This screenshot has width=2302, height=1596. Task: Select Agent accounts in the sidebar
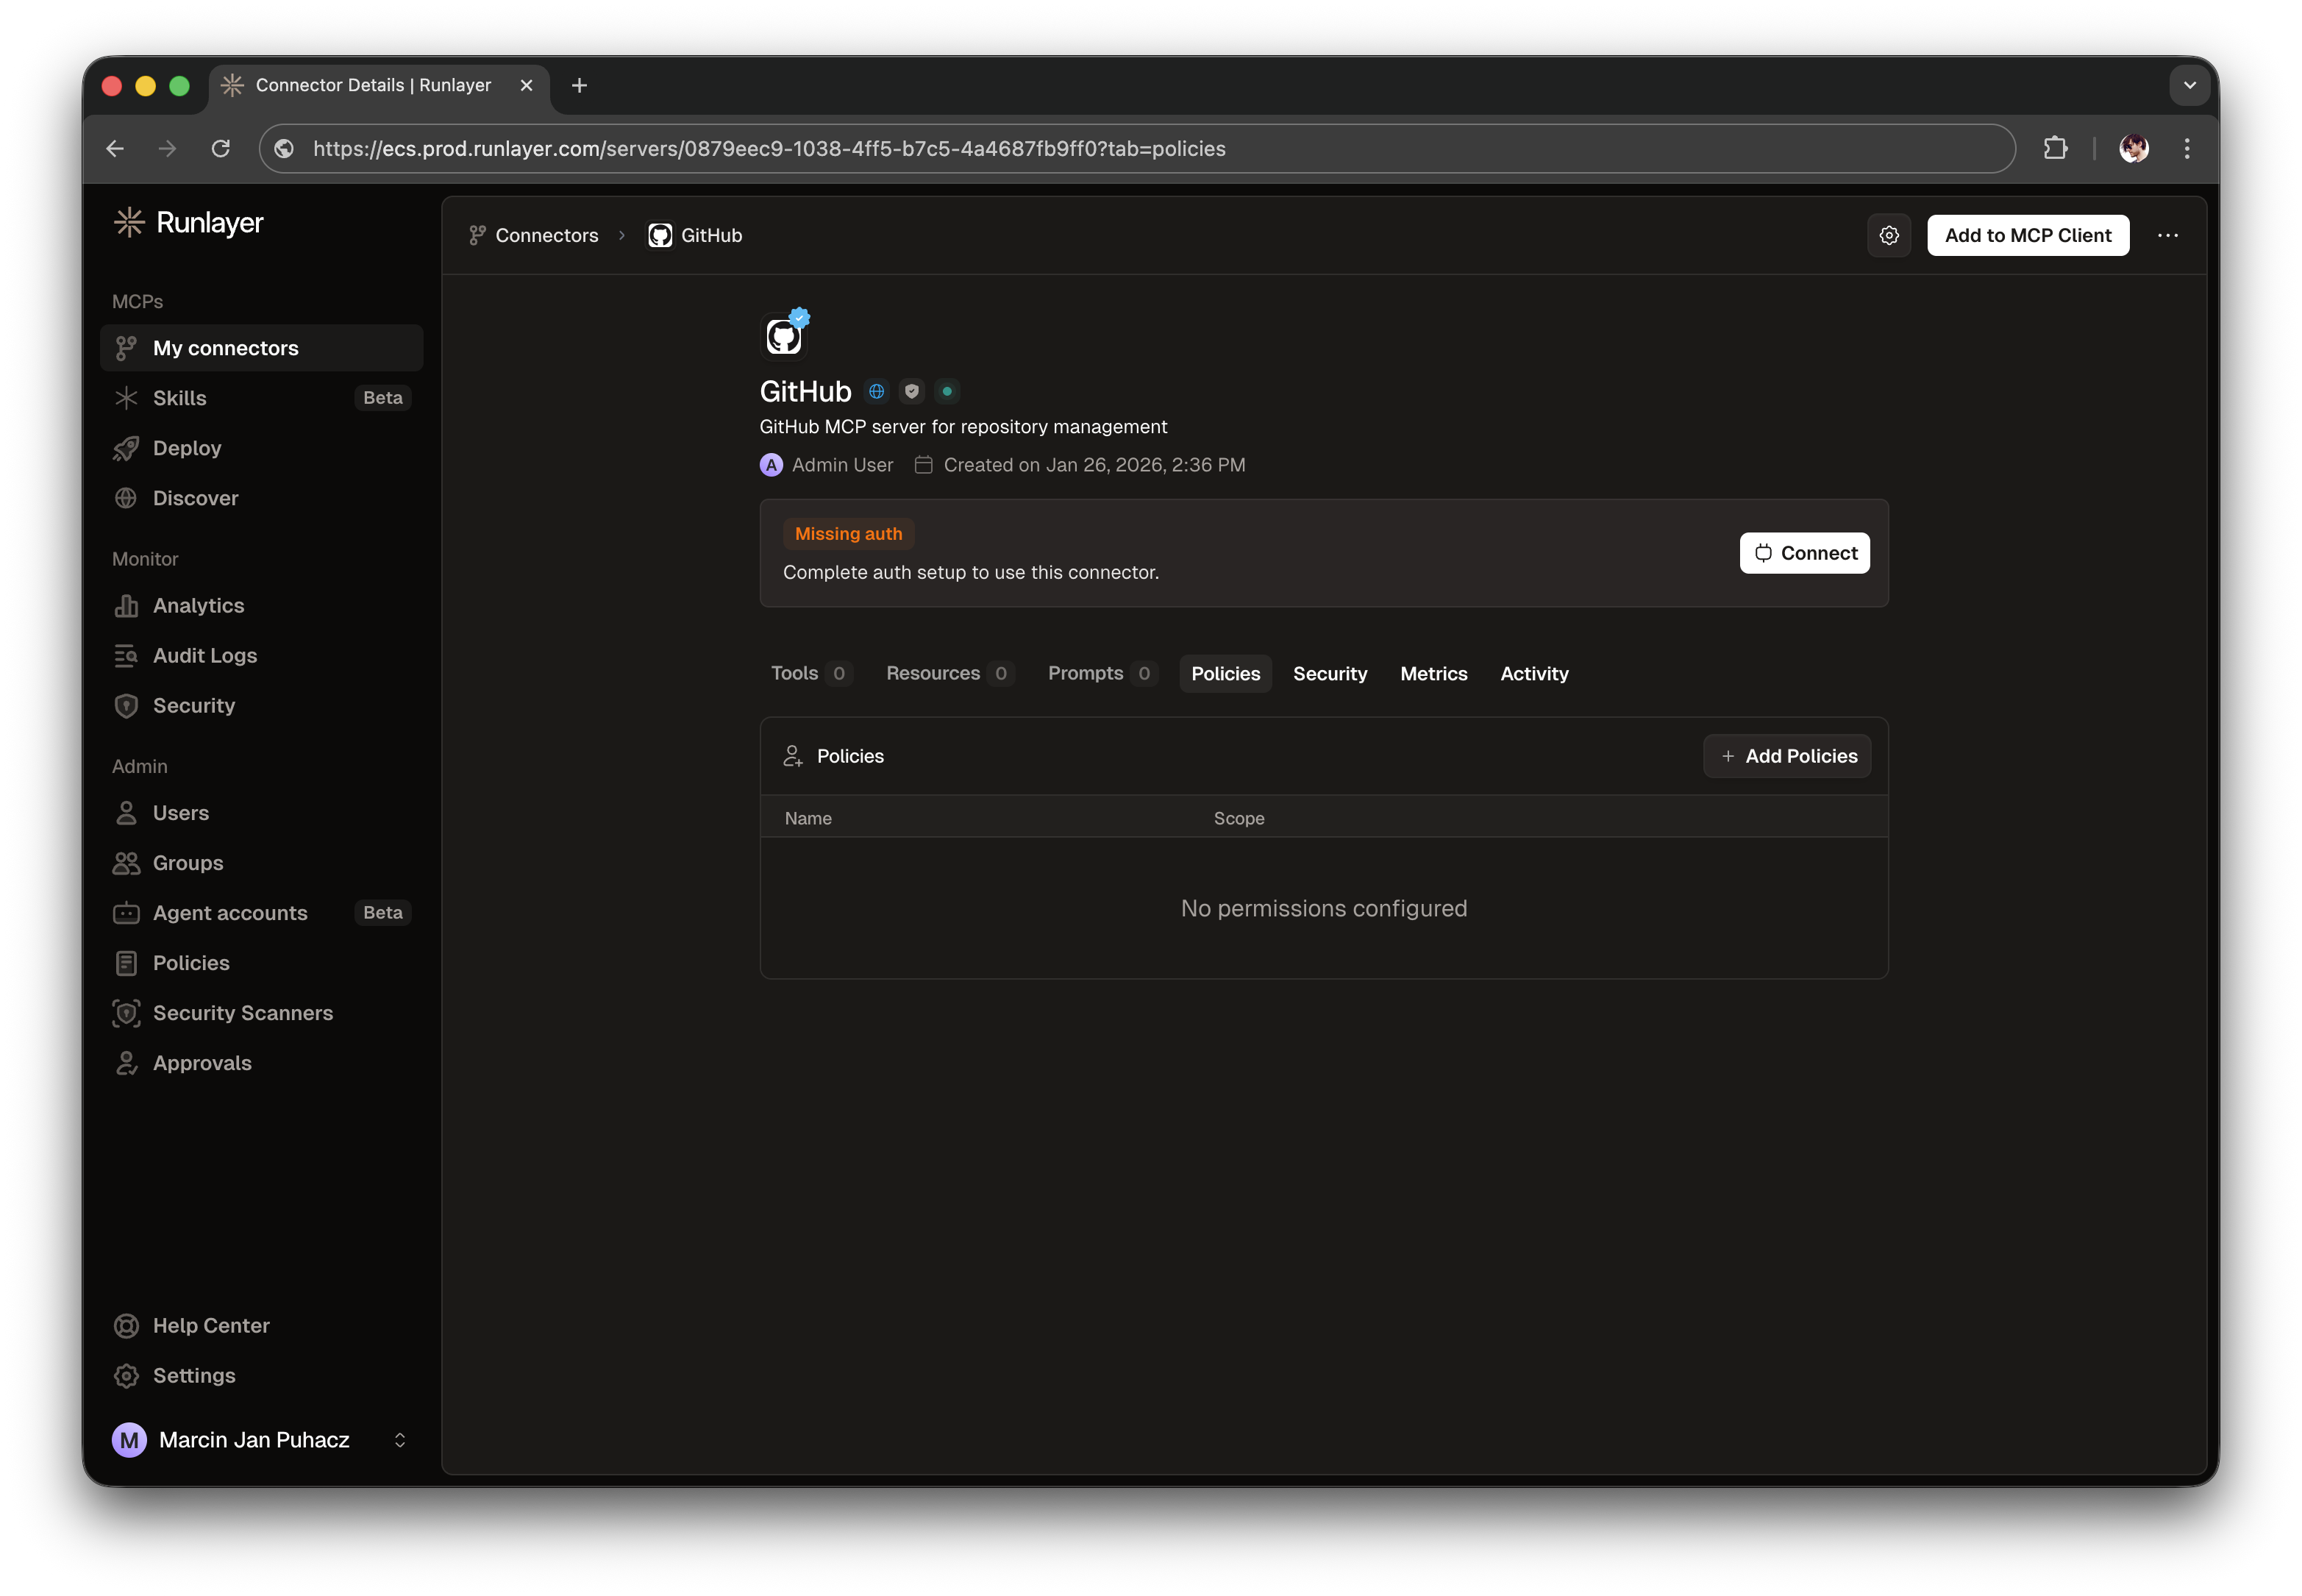229,912
